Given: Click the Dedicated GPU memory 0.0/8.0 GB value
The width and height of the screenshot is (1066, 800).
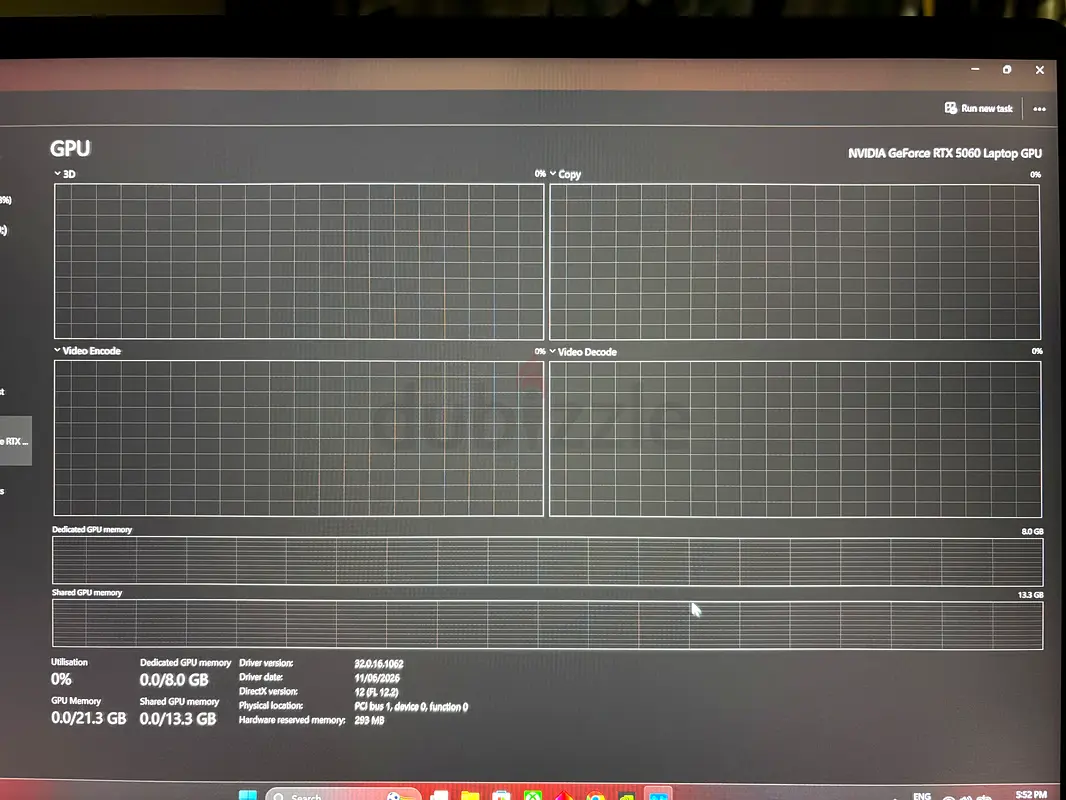Looking at the screenshot, I should point(174,680).
